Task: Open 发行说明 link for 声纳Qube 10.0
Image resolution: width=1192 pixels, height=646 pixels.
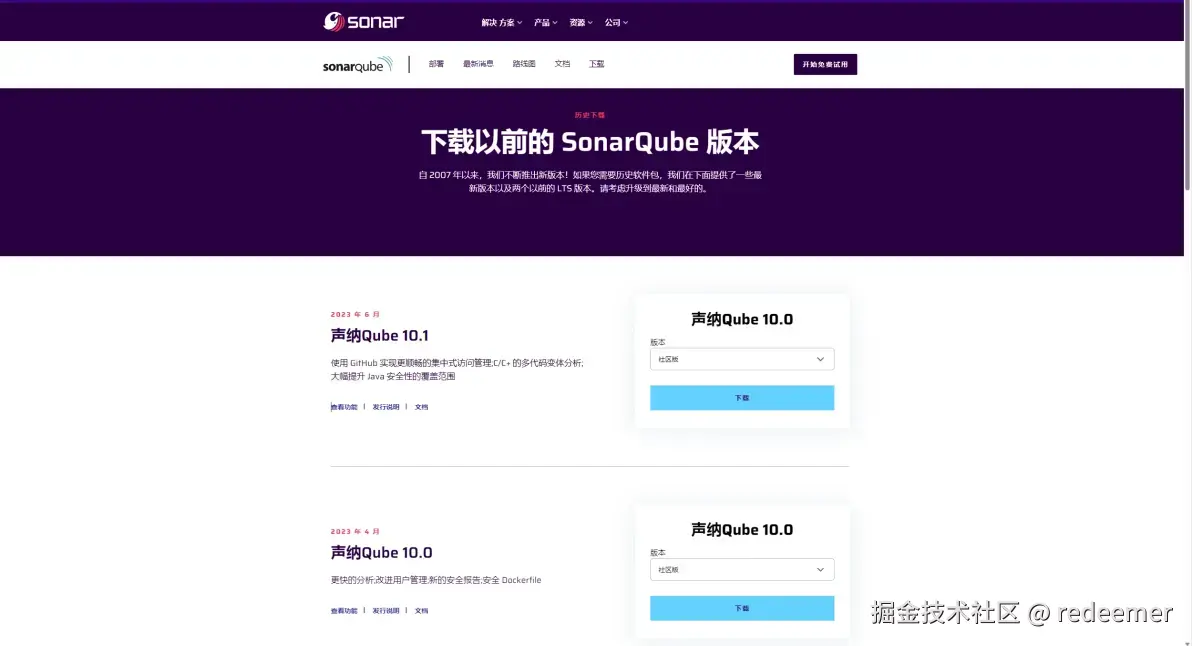Action: coord(385,611)
